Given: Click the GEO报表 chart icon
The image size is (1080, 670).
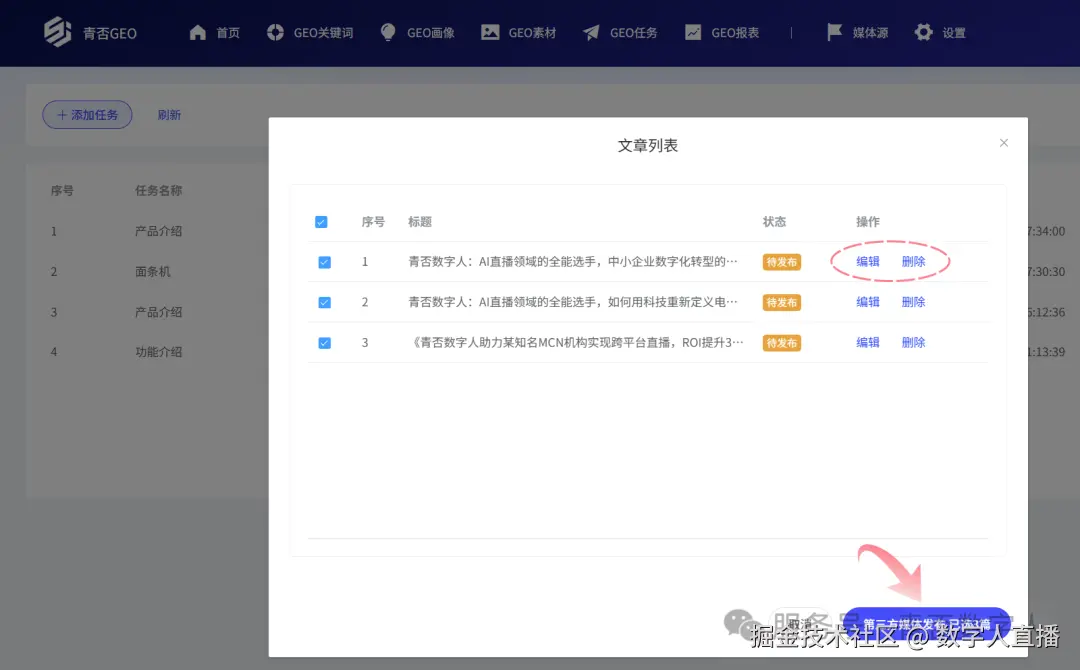Looking at the screenshot, I should coord(693,32).
